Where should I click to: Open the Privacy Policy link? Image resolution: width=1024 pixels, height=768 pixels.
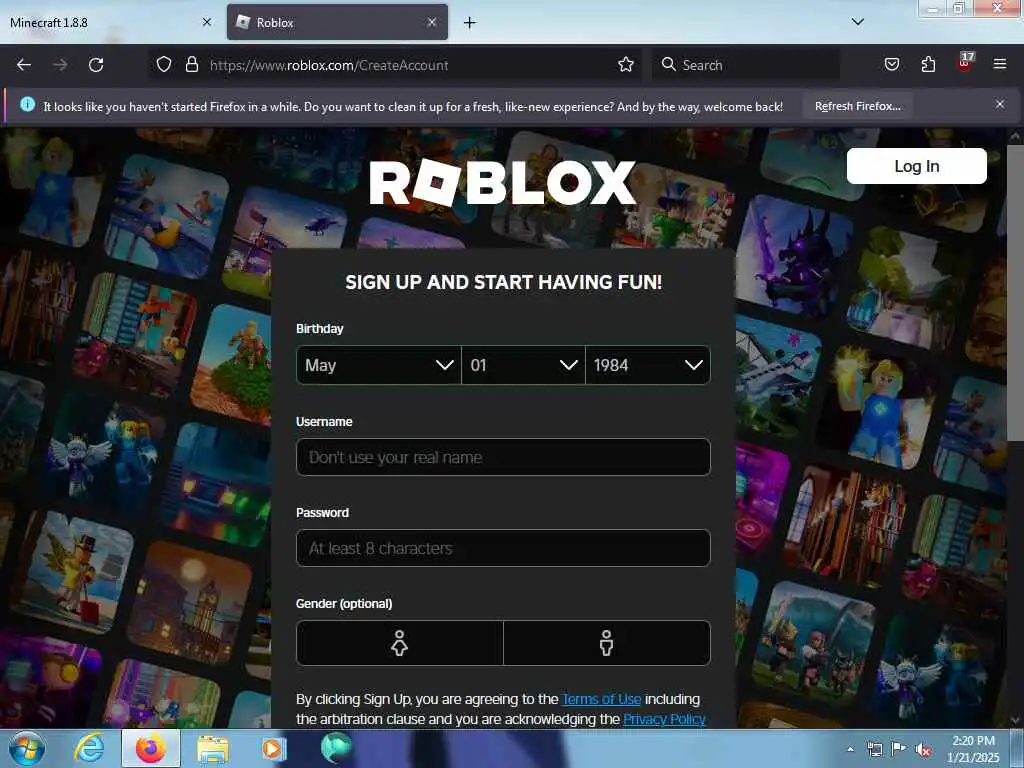(x=664, y=719)
